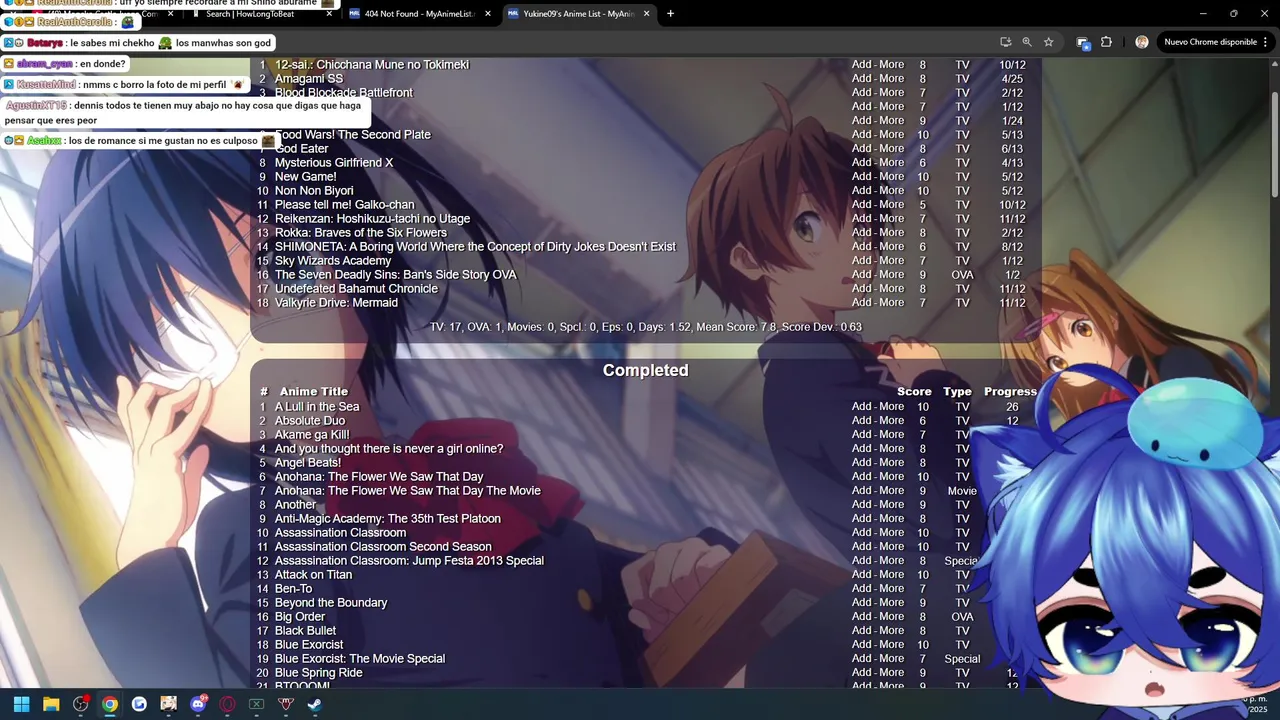Screen dimensions: 1280x720
Task: Open Reikenzan: Hoshikuzu-tachi no Utage link
Action: pyautogui.click(x=372, y=219)
